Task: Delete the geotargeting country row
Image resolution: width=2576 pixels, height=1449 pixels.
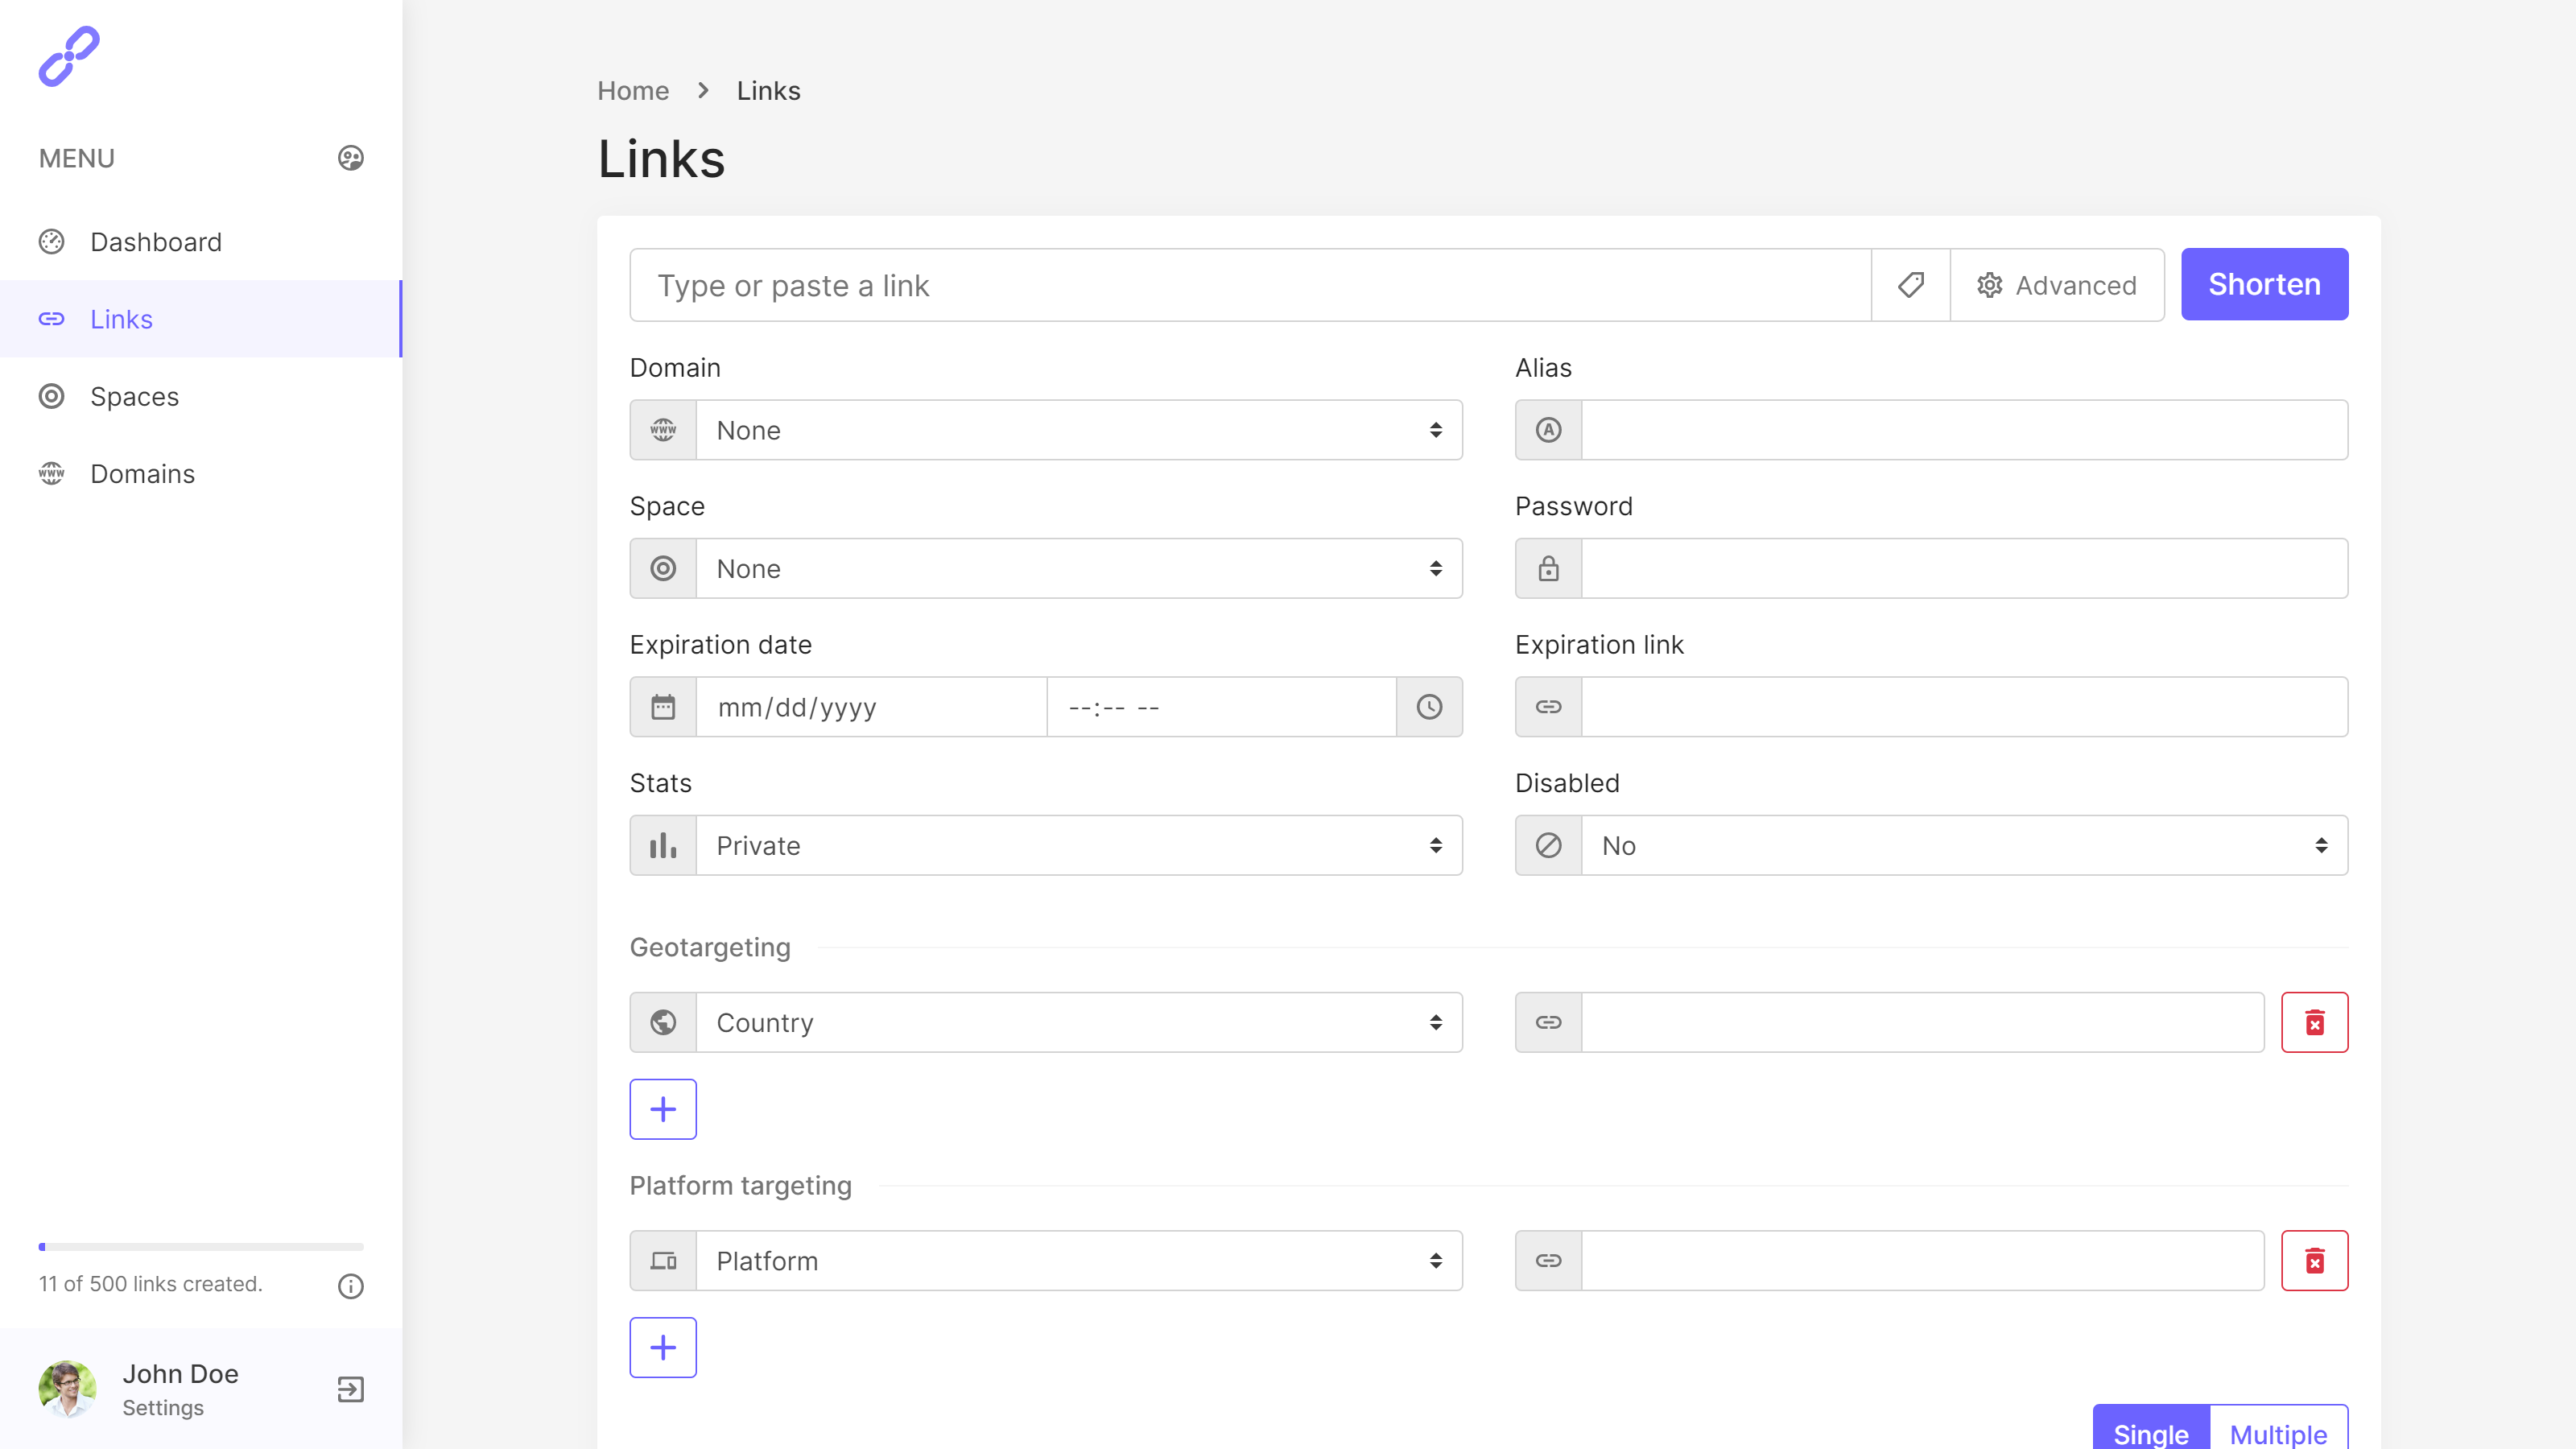Action: (x=2314, y=1022)
